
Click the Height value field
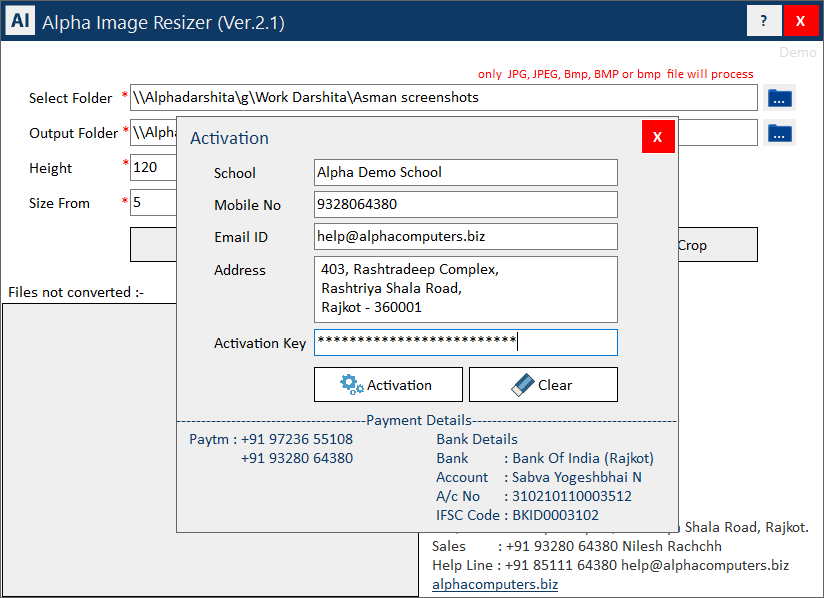tap(153, 168)
